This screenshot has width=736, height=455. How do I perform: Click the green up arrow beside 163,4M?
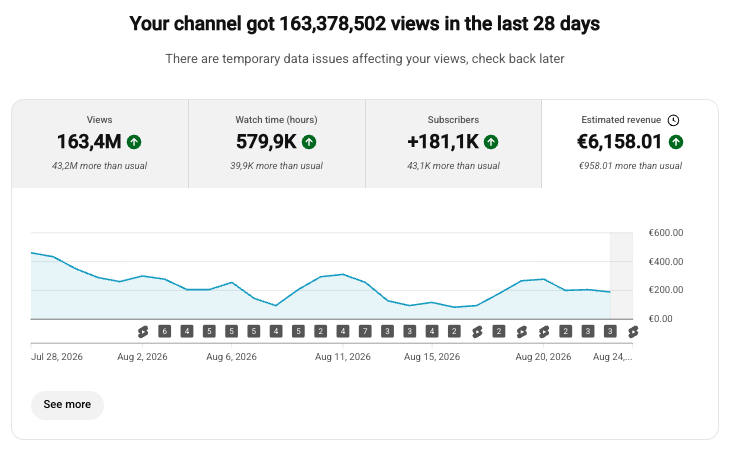134,142
